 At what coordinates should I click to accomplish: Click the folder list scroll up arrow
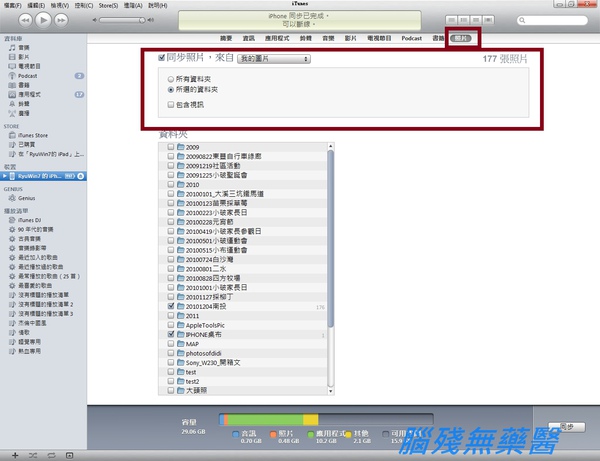[x=331, y=146]
